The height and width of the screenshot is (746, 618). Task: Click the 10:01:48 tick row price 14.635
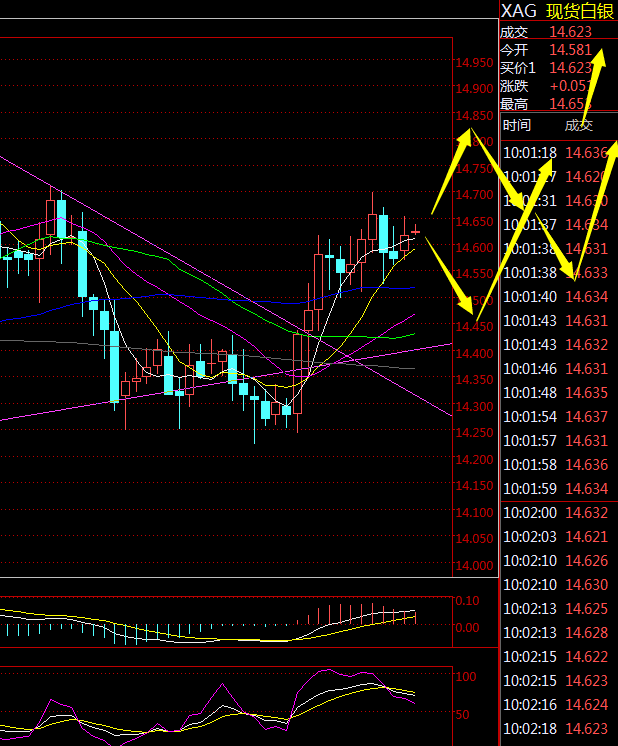pyautogui.click(x=587, y=393)
